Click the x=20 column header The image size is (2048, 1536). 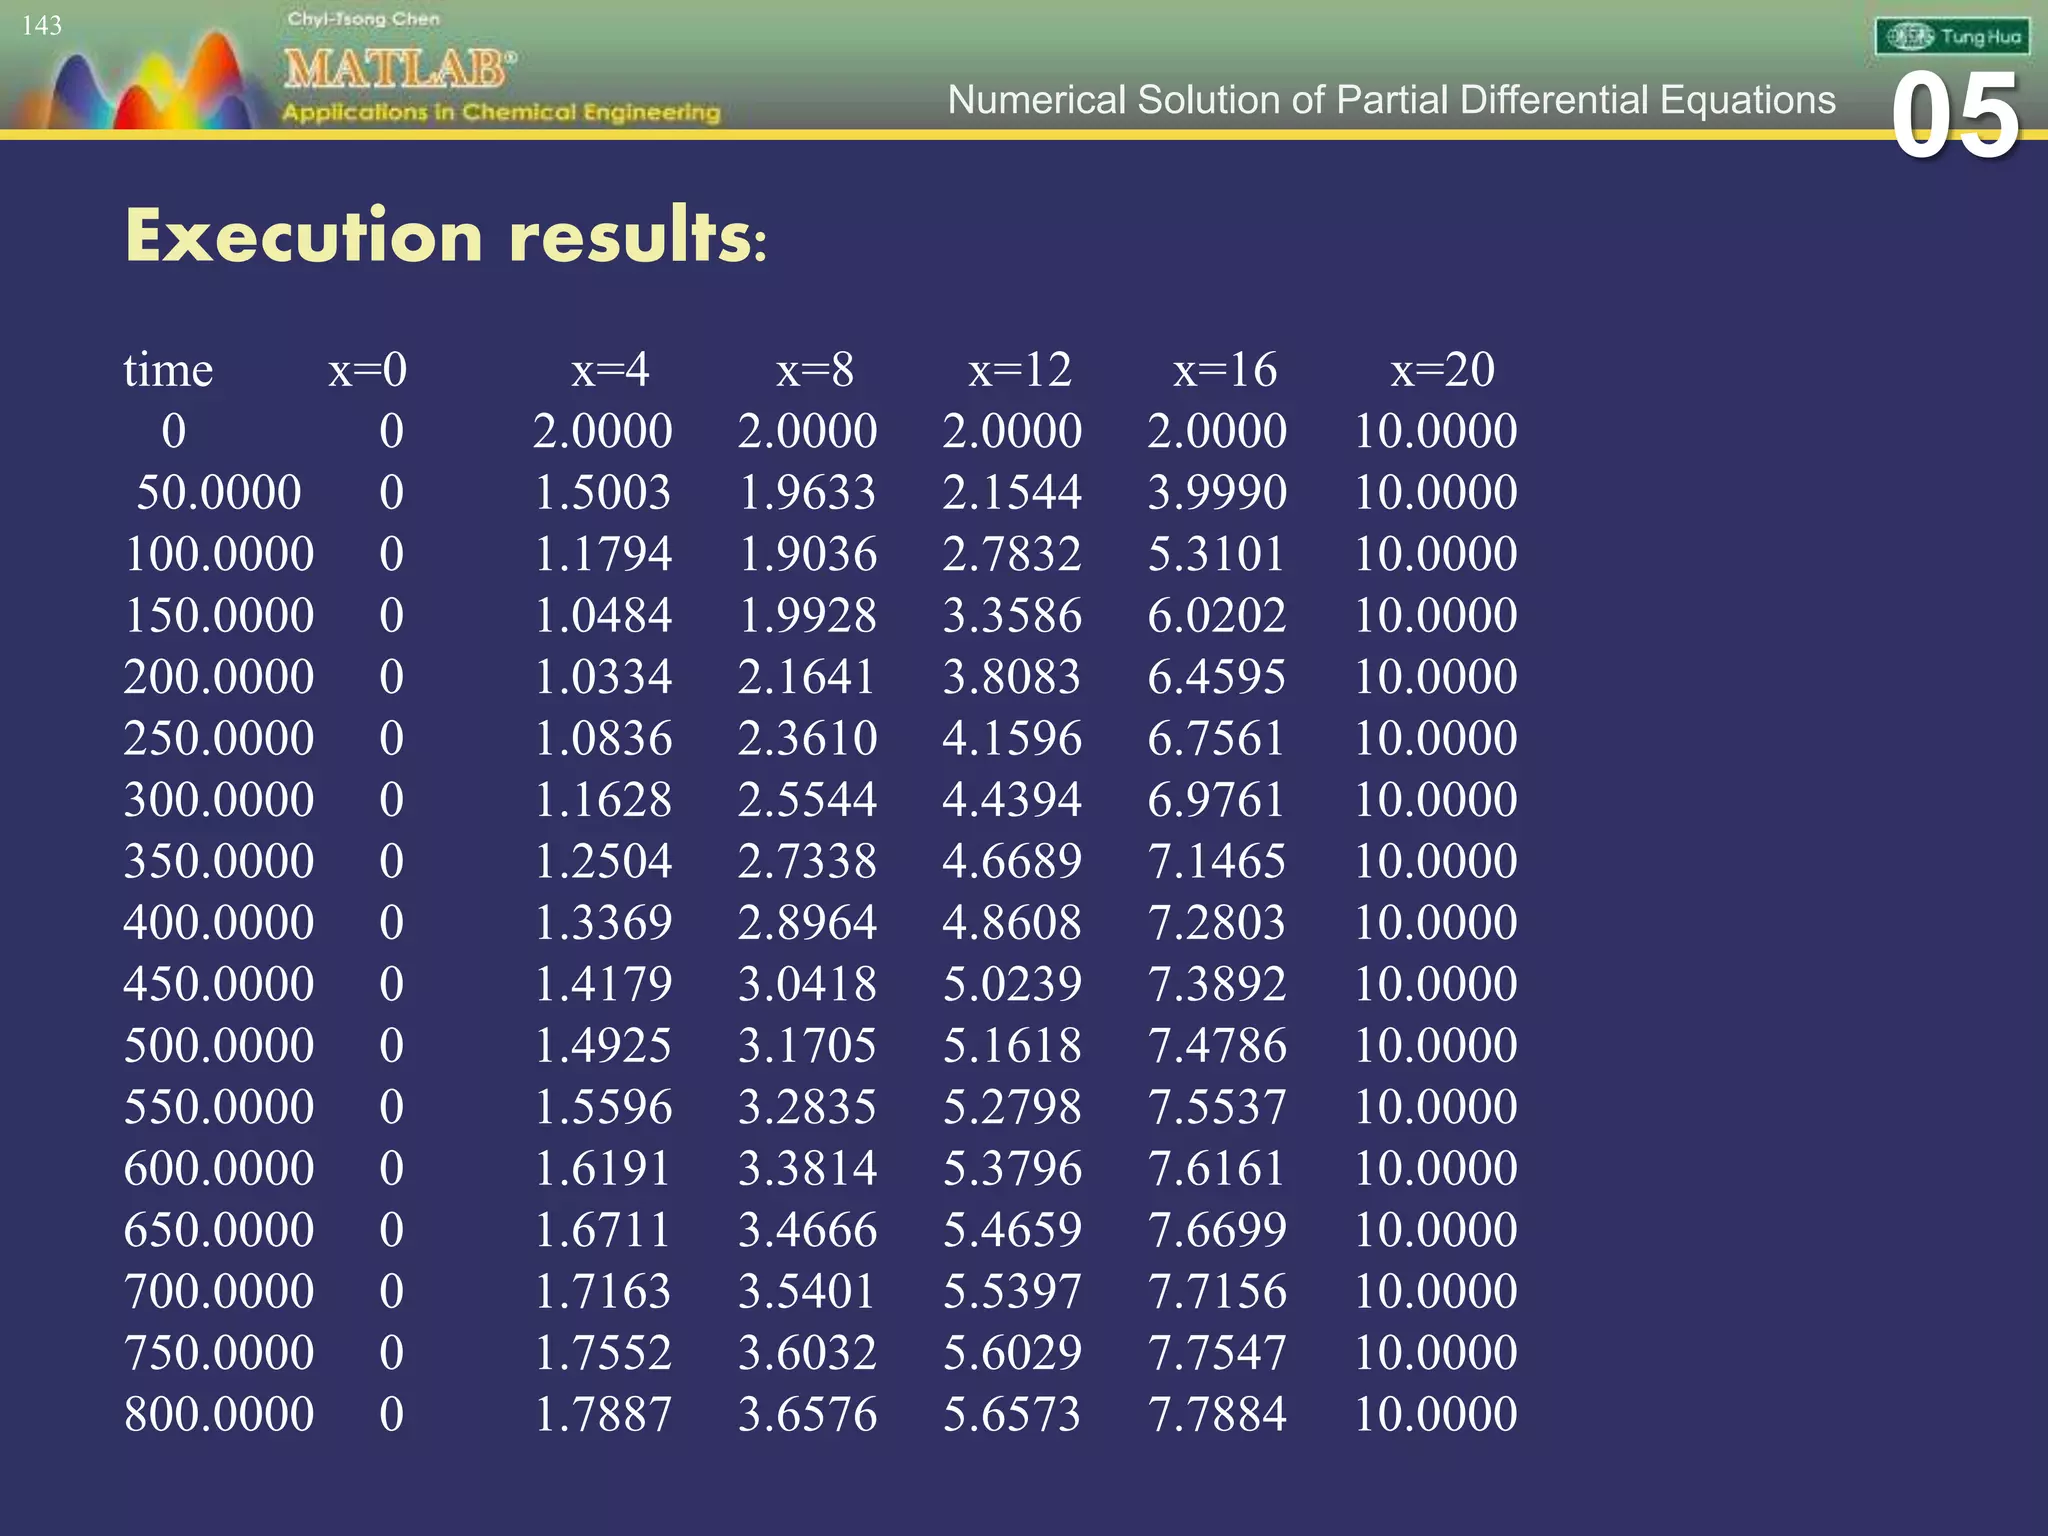(x=1443, y=370)
